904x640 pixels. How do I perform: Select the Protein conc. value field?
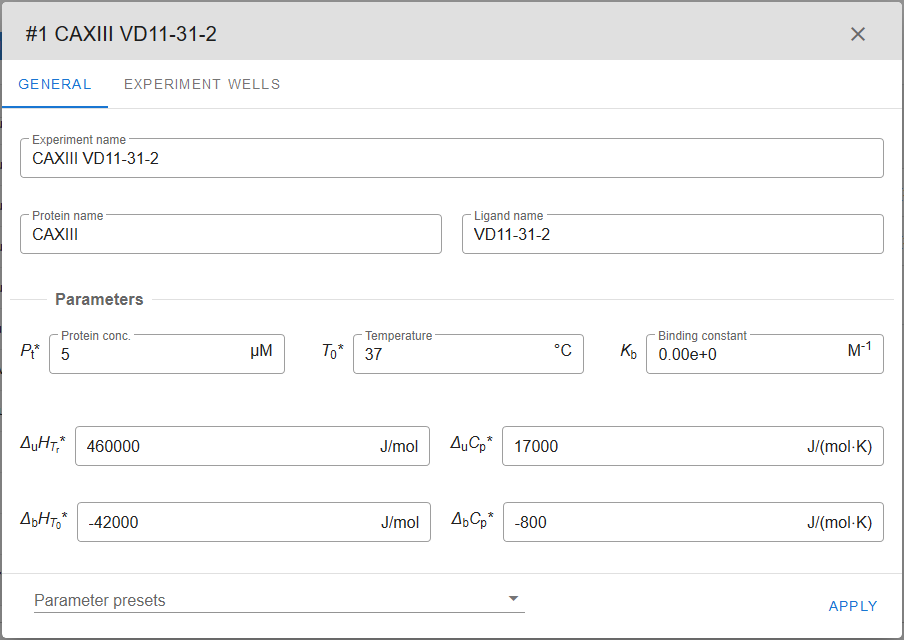(x=150, y=354)
